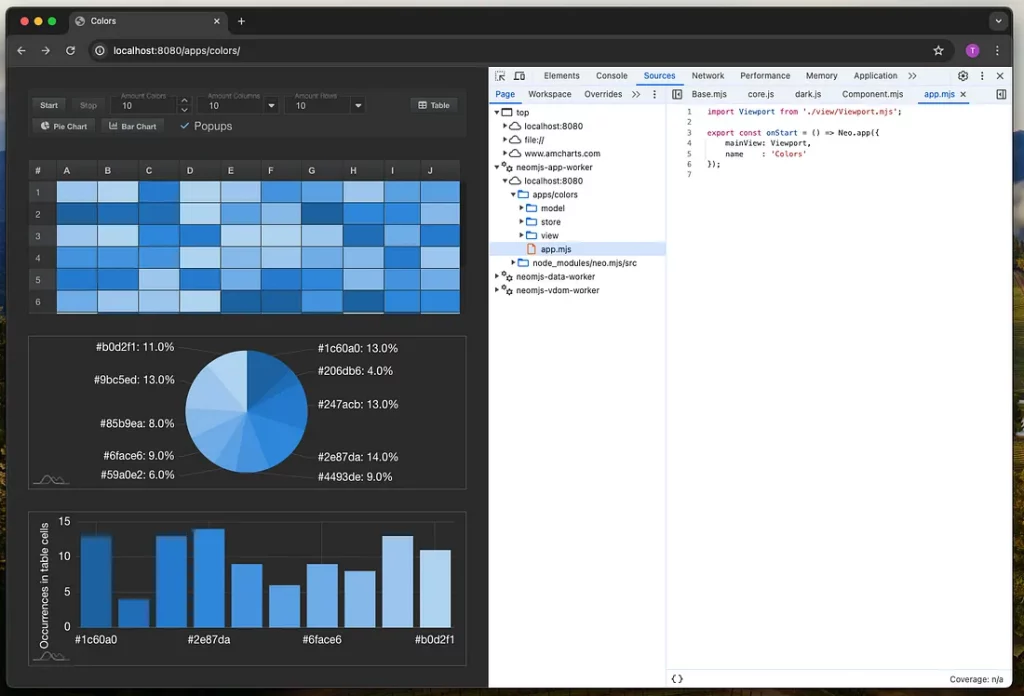This screenshot has width=1024, height=696.
Task: Open the Amount Rows dropdown
Action: click(x=358, y=105)
